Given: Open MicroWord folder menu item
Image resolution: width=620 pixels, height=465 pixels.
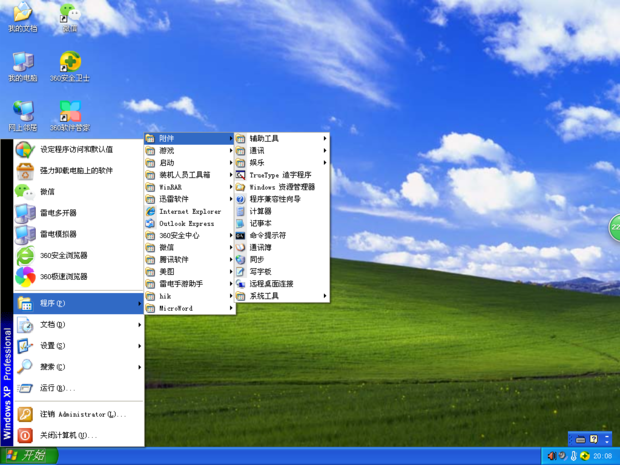Looking at the screenshot, I should (190, 308).
